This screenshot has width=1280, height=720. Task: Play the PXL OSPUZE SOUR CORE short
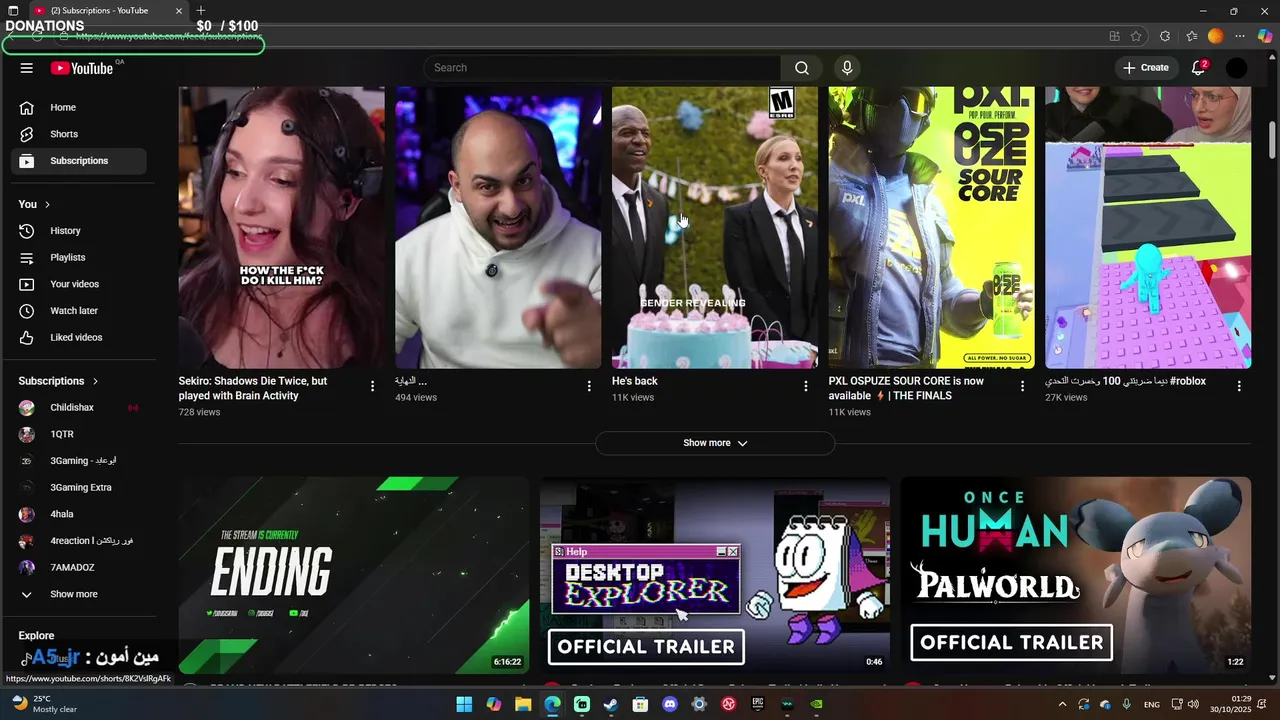click(931, 227)
